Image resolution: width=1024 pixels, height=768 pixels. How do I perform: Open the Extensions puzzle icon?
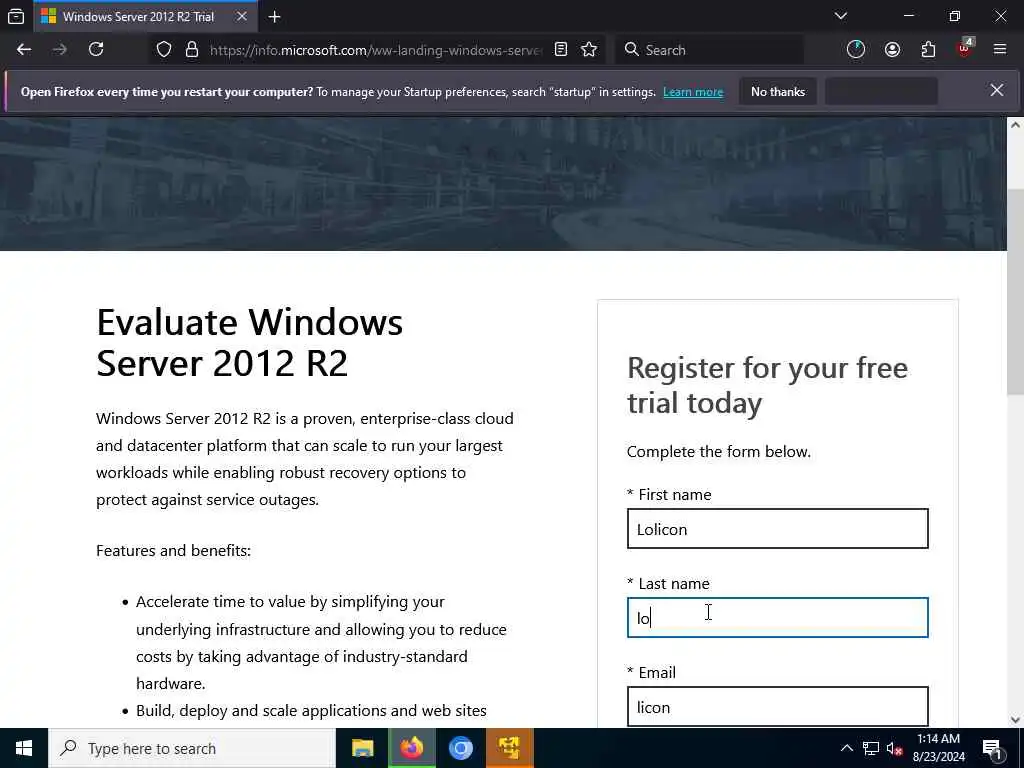pyautogui.click(x=928, y=50)
